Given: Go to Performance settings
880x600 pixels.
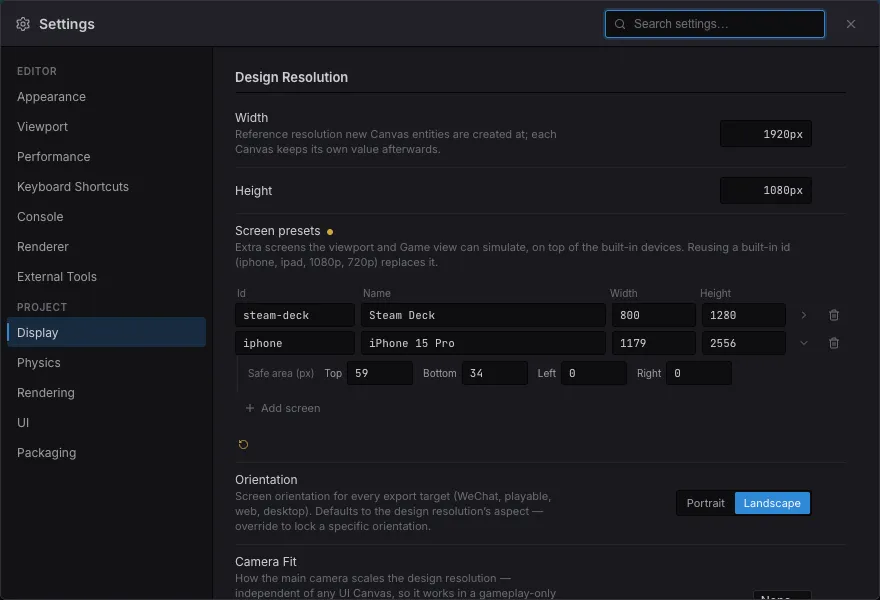Looking at the screenshot, I should click(x=106, y=157).
